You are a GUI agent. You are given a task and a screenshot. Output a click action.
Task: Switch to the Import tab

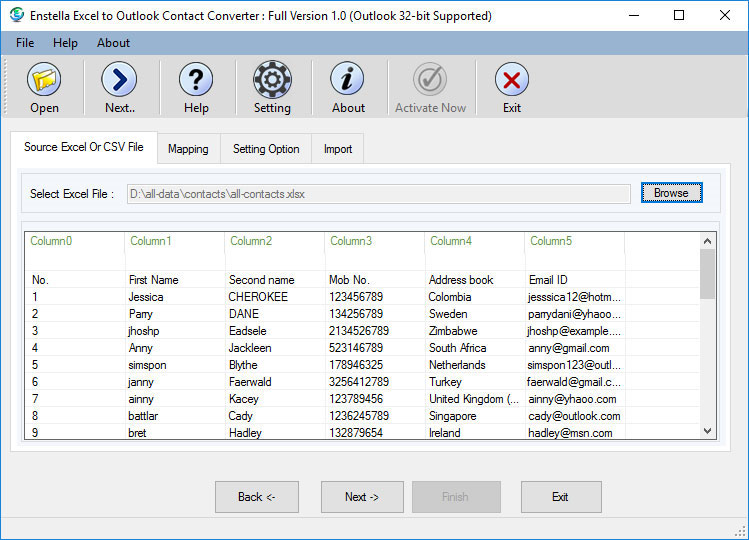click(x=338, y=149)
